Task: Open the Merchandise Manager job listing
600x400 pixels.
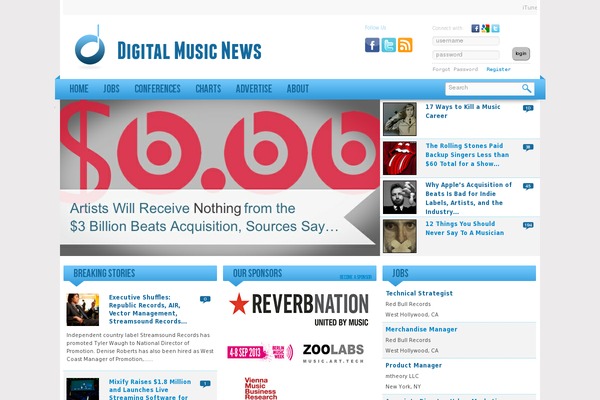Action: pyautogui.click(x=421, y=329)
